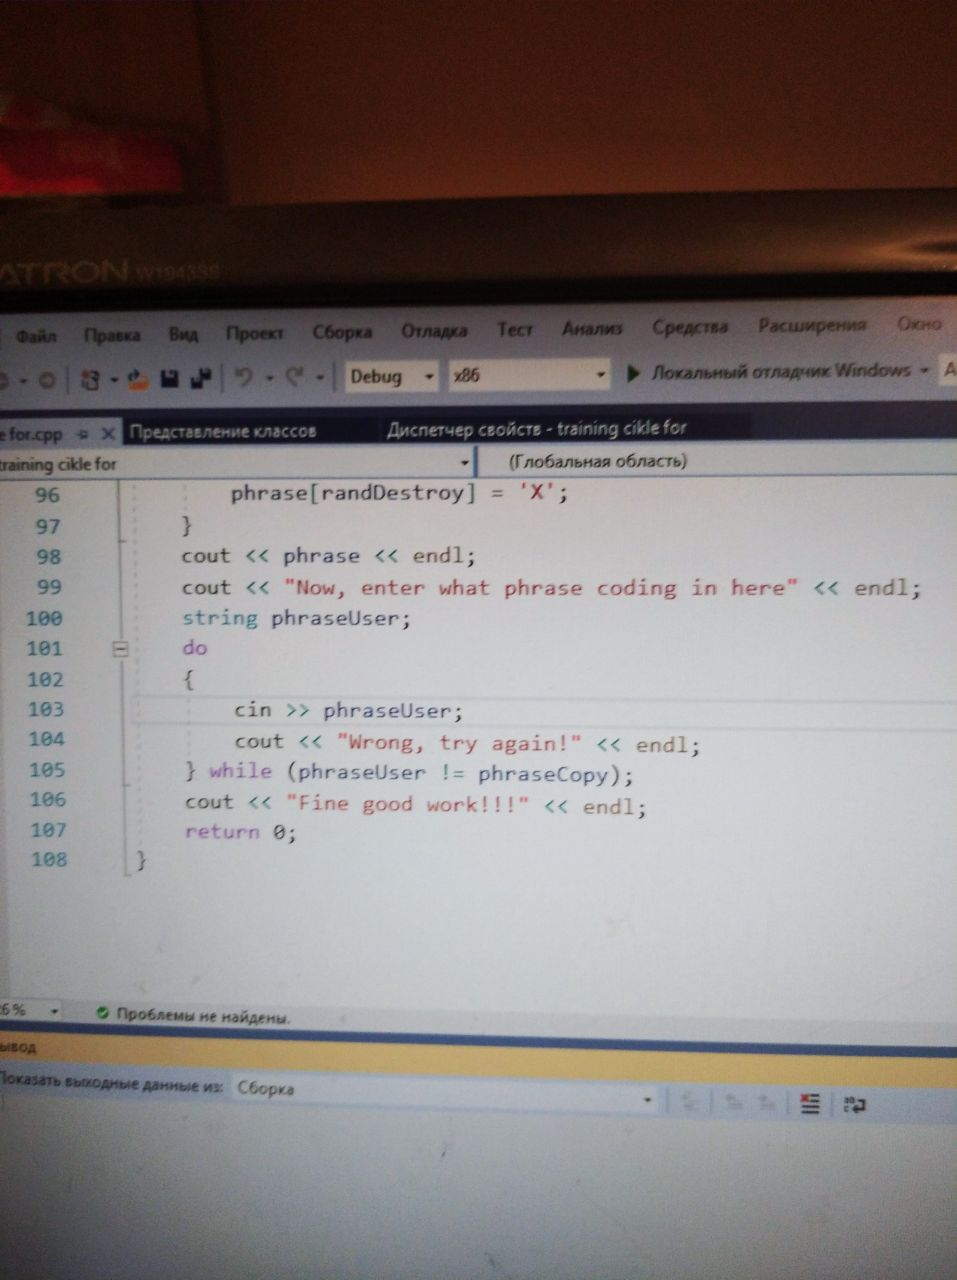957x1280 pixels.
Task: Open the Отладка menu
Action: pyautogui.click(x=434, y=331)
